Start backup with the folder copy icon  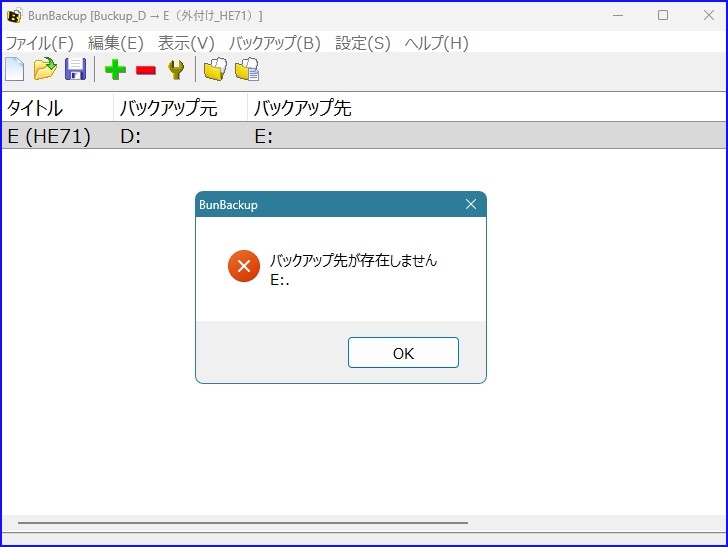click(215, 69)
